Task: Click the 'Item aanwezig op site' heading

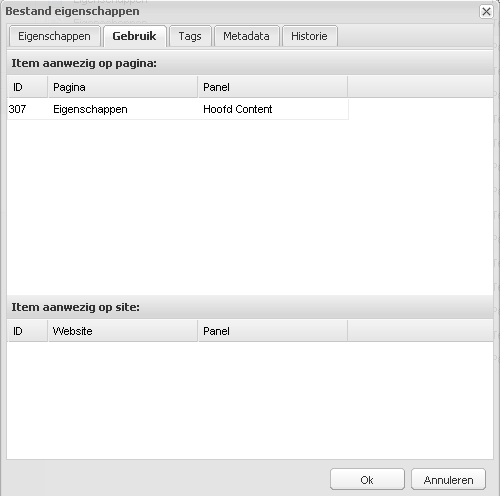Action: coord(76,307)
